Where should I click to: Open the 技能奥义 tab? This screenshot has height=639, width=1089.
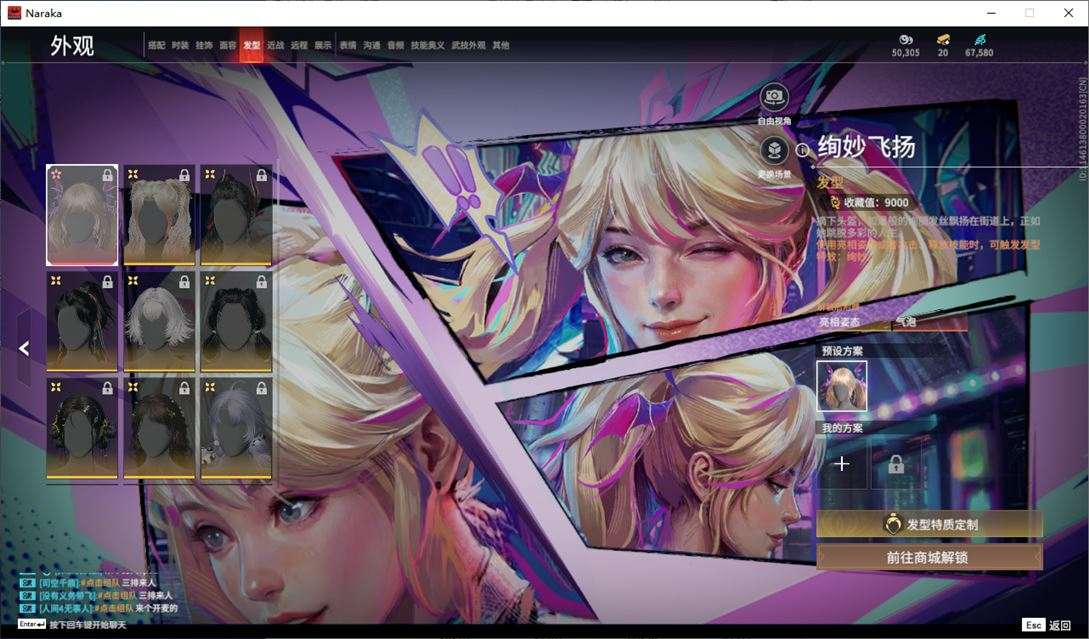pyautogui.click(x=428, y=45)
